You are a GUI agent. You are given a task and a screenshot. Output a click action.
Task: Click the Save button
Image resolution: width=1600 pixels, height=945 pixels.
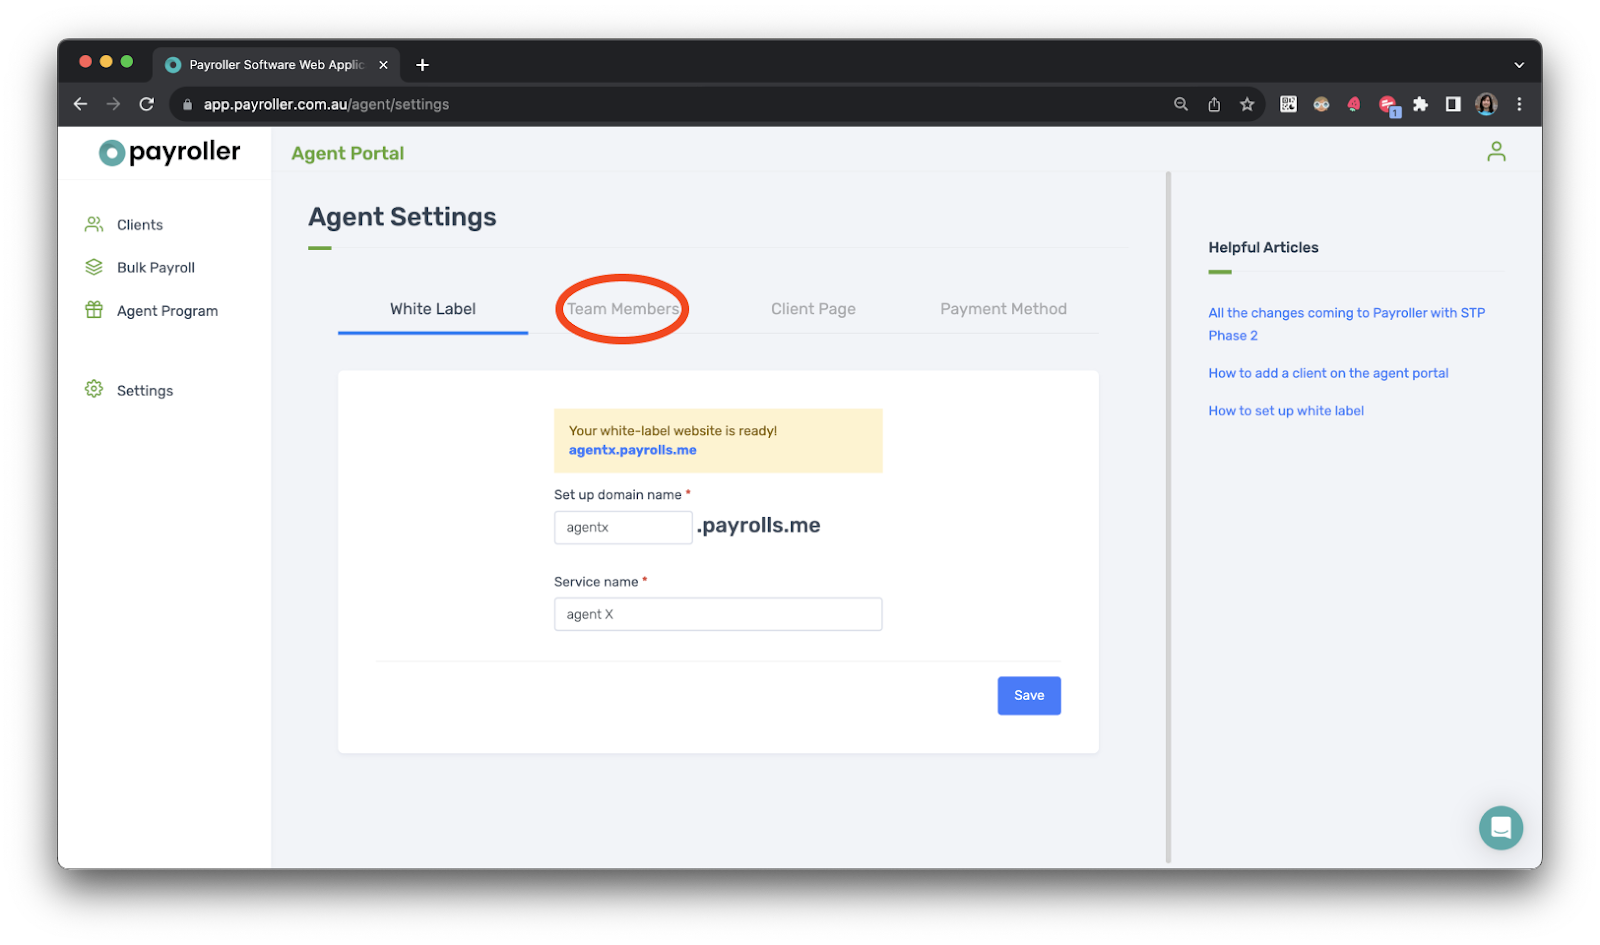point(1029,695)
